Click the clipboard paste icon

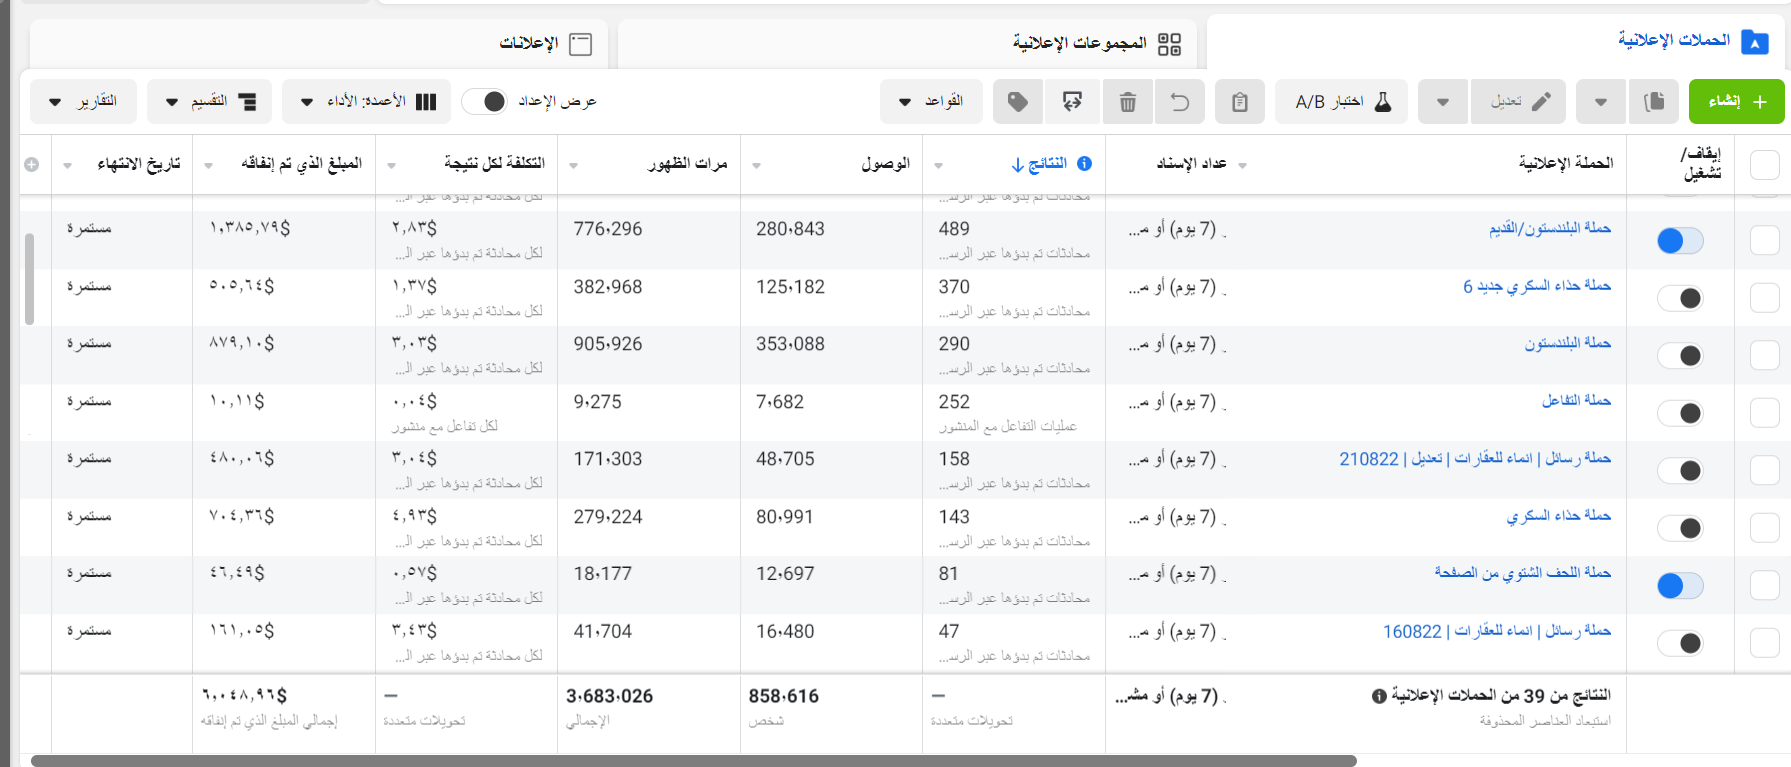(x=1239, y=102)
